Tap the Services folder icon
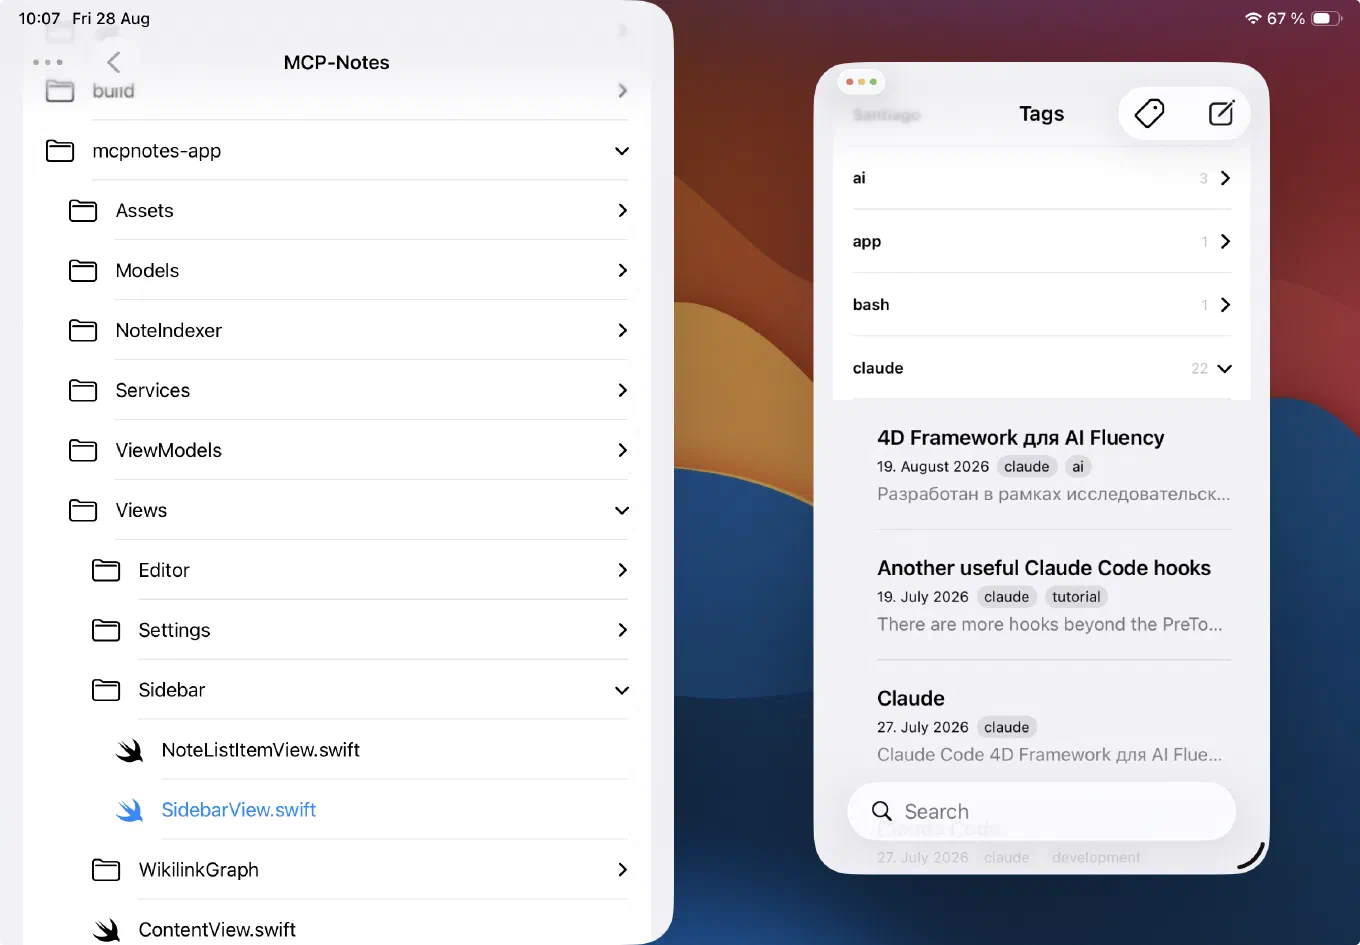The width and height of the screenshot is (1360, 945). pos(83,391)
